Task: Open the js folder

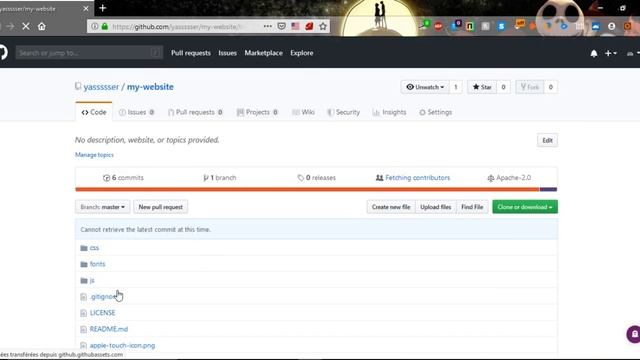Action: tap(92, 280)
